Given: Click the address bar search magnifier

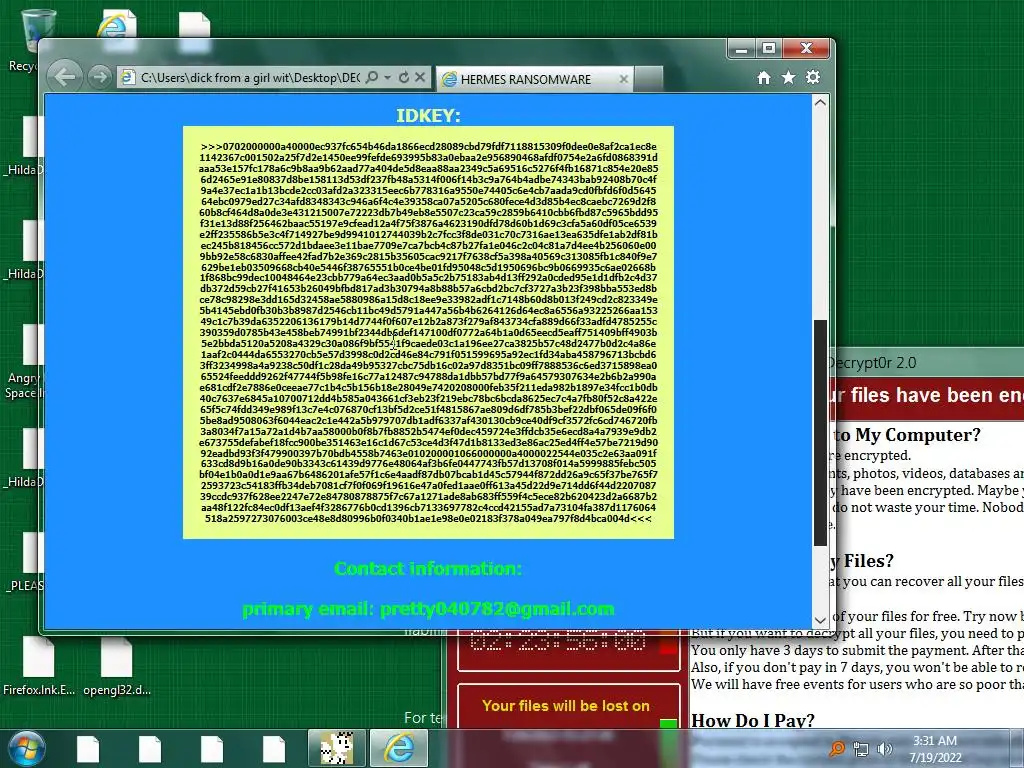Looking at the screenshot, I should (372, 77).
